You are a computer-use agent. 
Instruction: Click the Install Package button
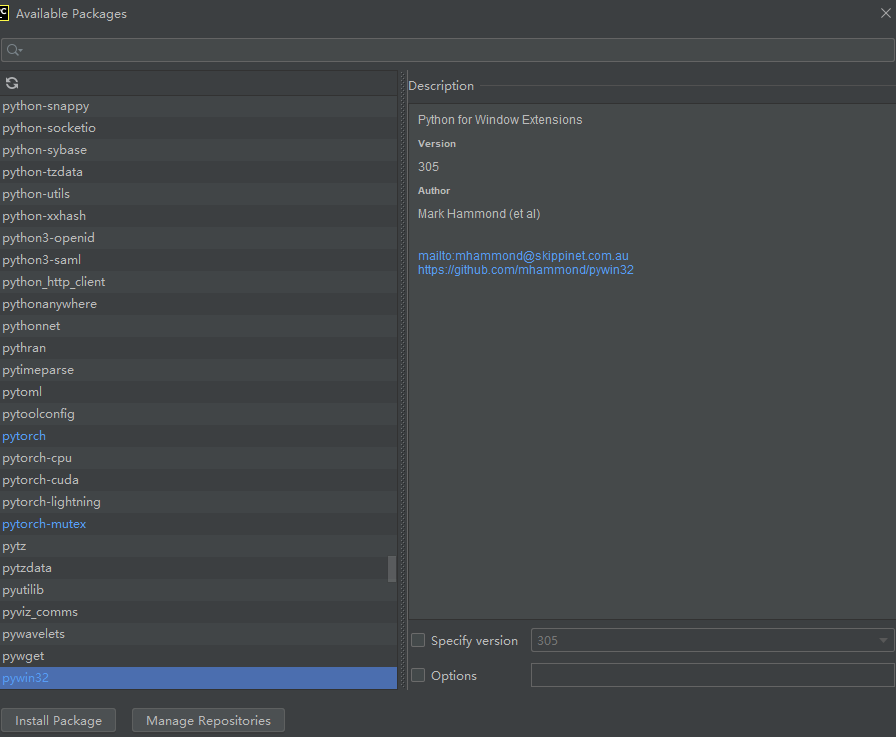pyautogui.click(x=58, y=720)
